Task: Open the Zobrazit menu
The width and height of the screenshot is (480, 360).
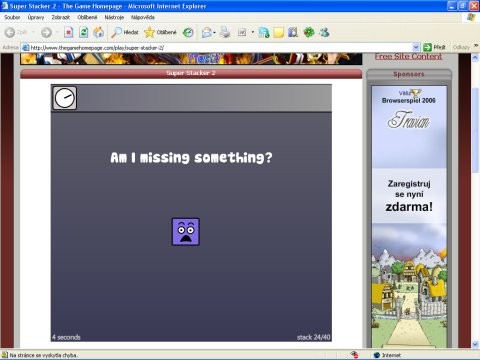Action: (61, 17)
